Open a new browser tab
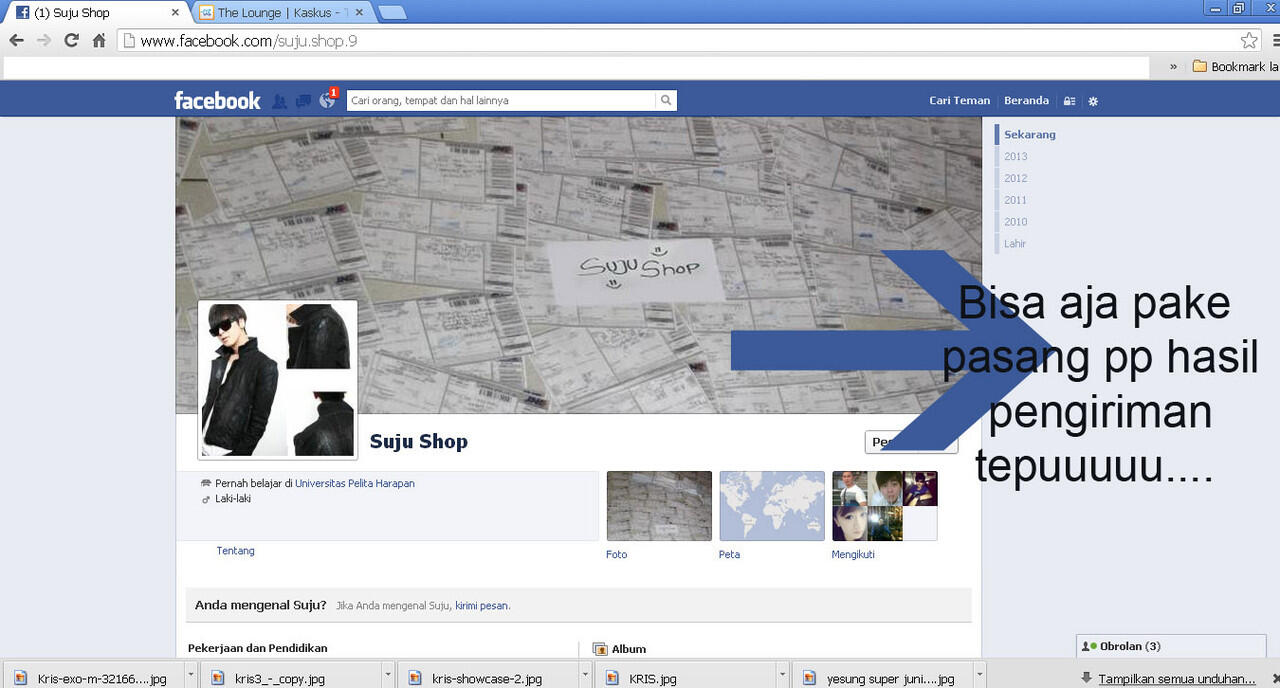Image resolution: width=1280 pixels, height=688 pixels. 392,13
